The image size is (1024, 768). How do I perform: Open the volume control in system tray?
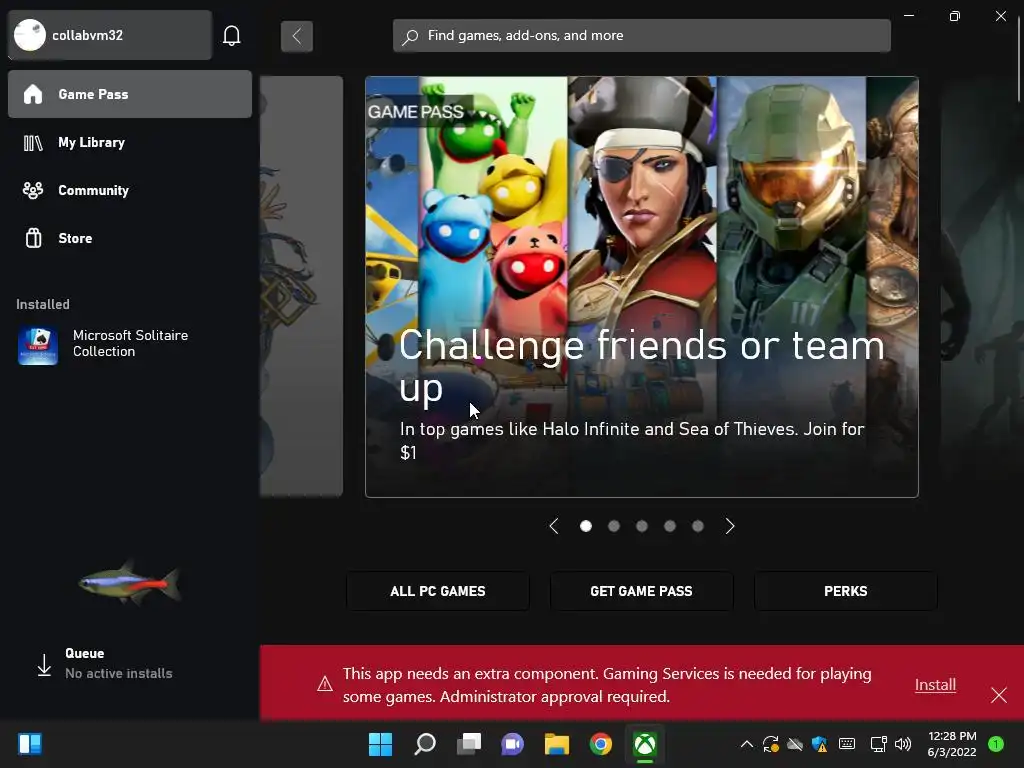pyautogui.click(x=903, y=744)
